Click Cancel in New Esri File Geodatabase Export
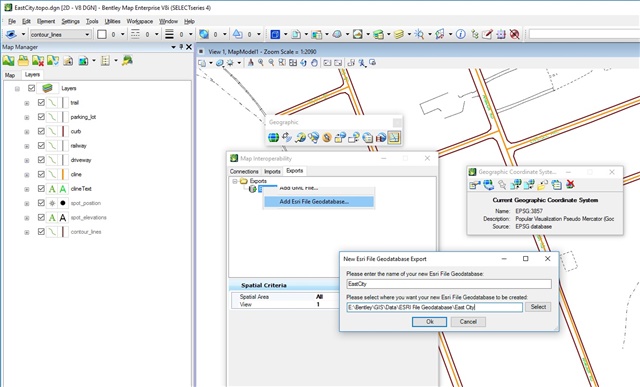The width and height of the screenshot is (640, 387). 468,322
